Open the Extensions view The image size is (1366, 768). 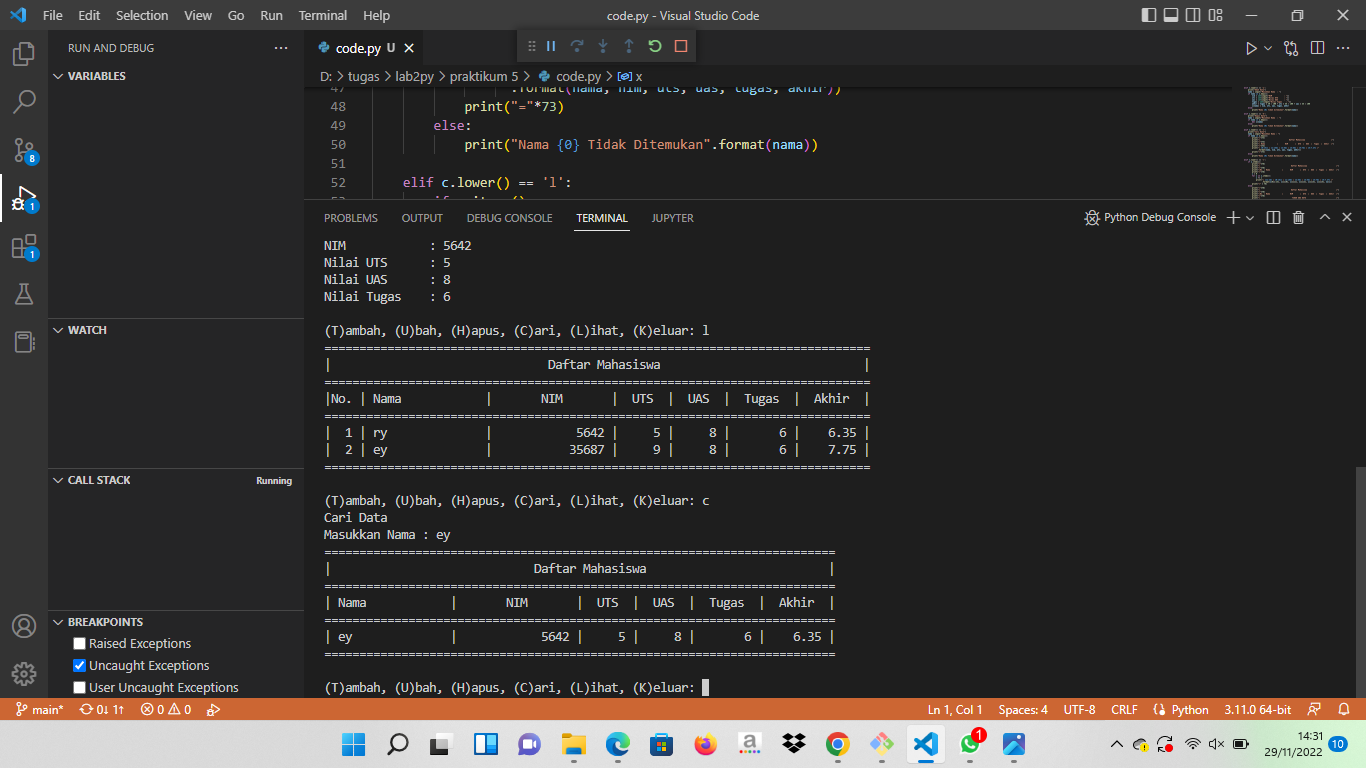(24, 247)
